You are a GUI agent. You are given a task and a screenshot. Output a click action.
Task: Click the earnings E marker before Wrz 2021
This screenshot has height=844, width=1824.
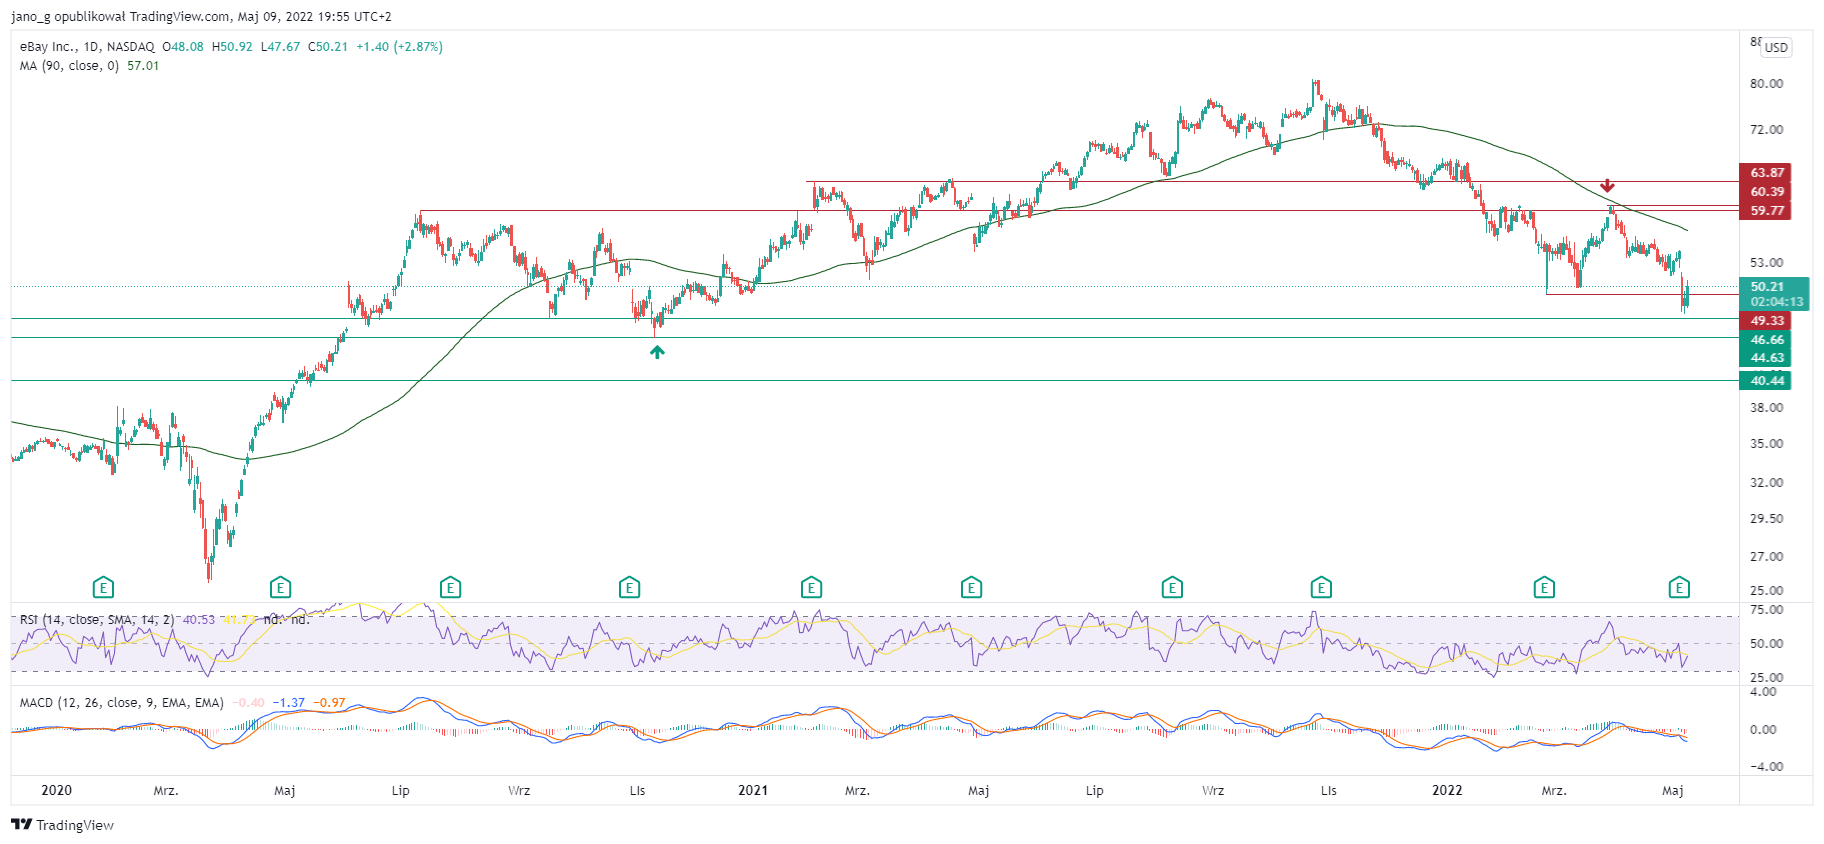coord(1172,588)
